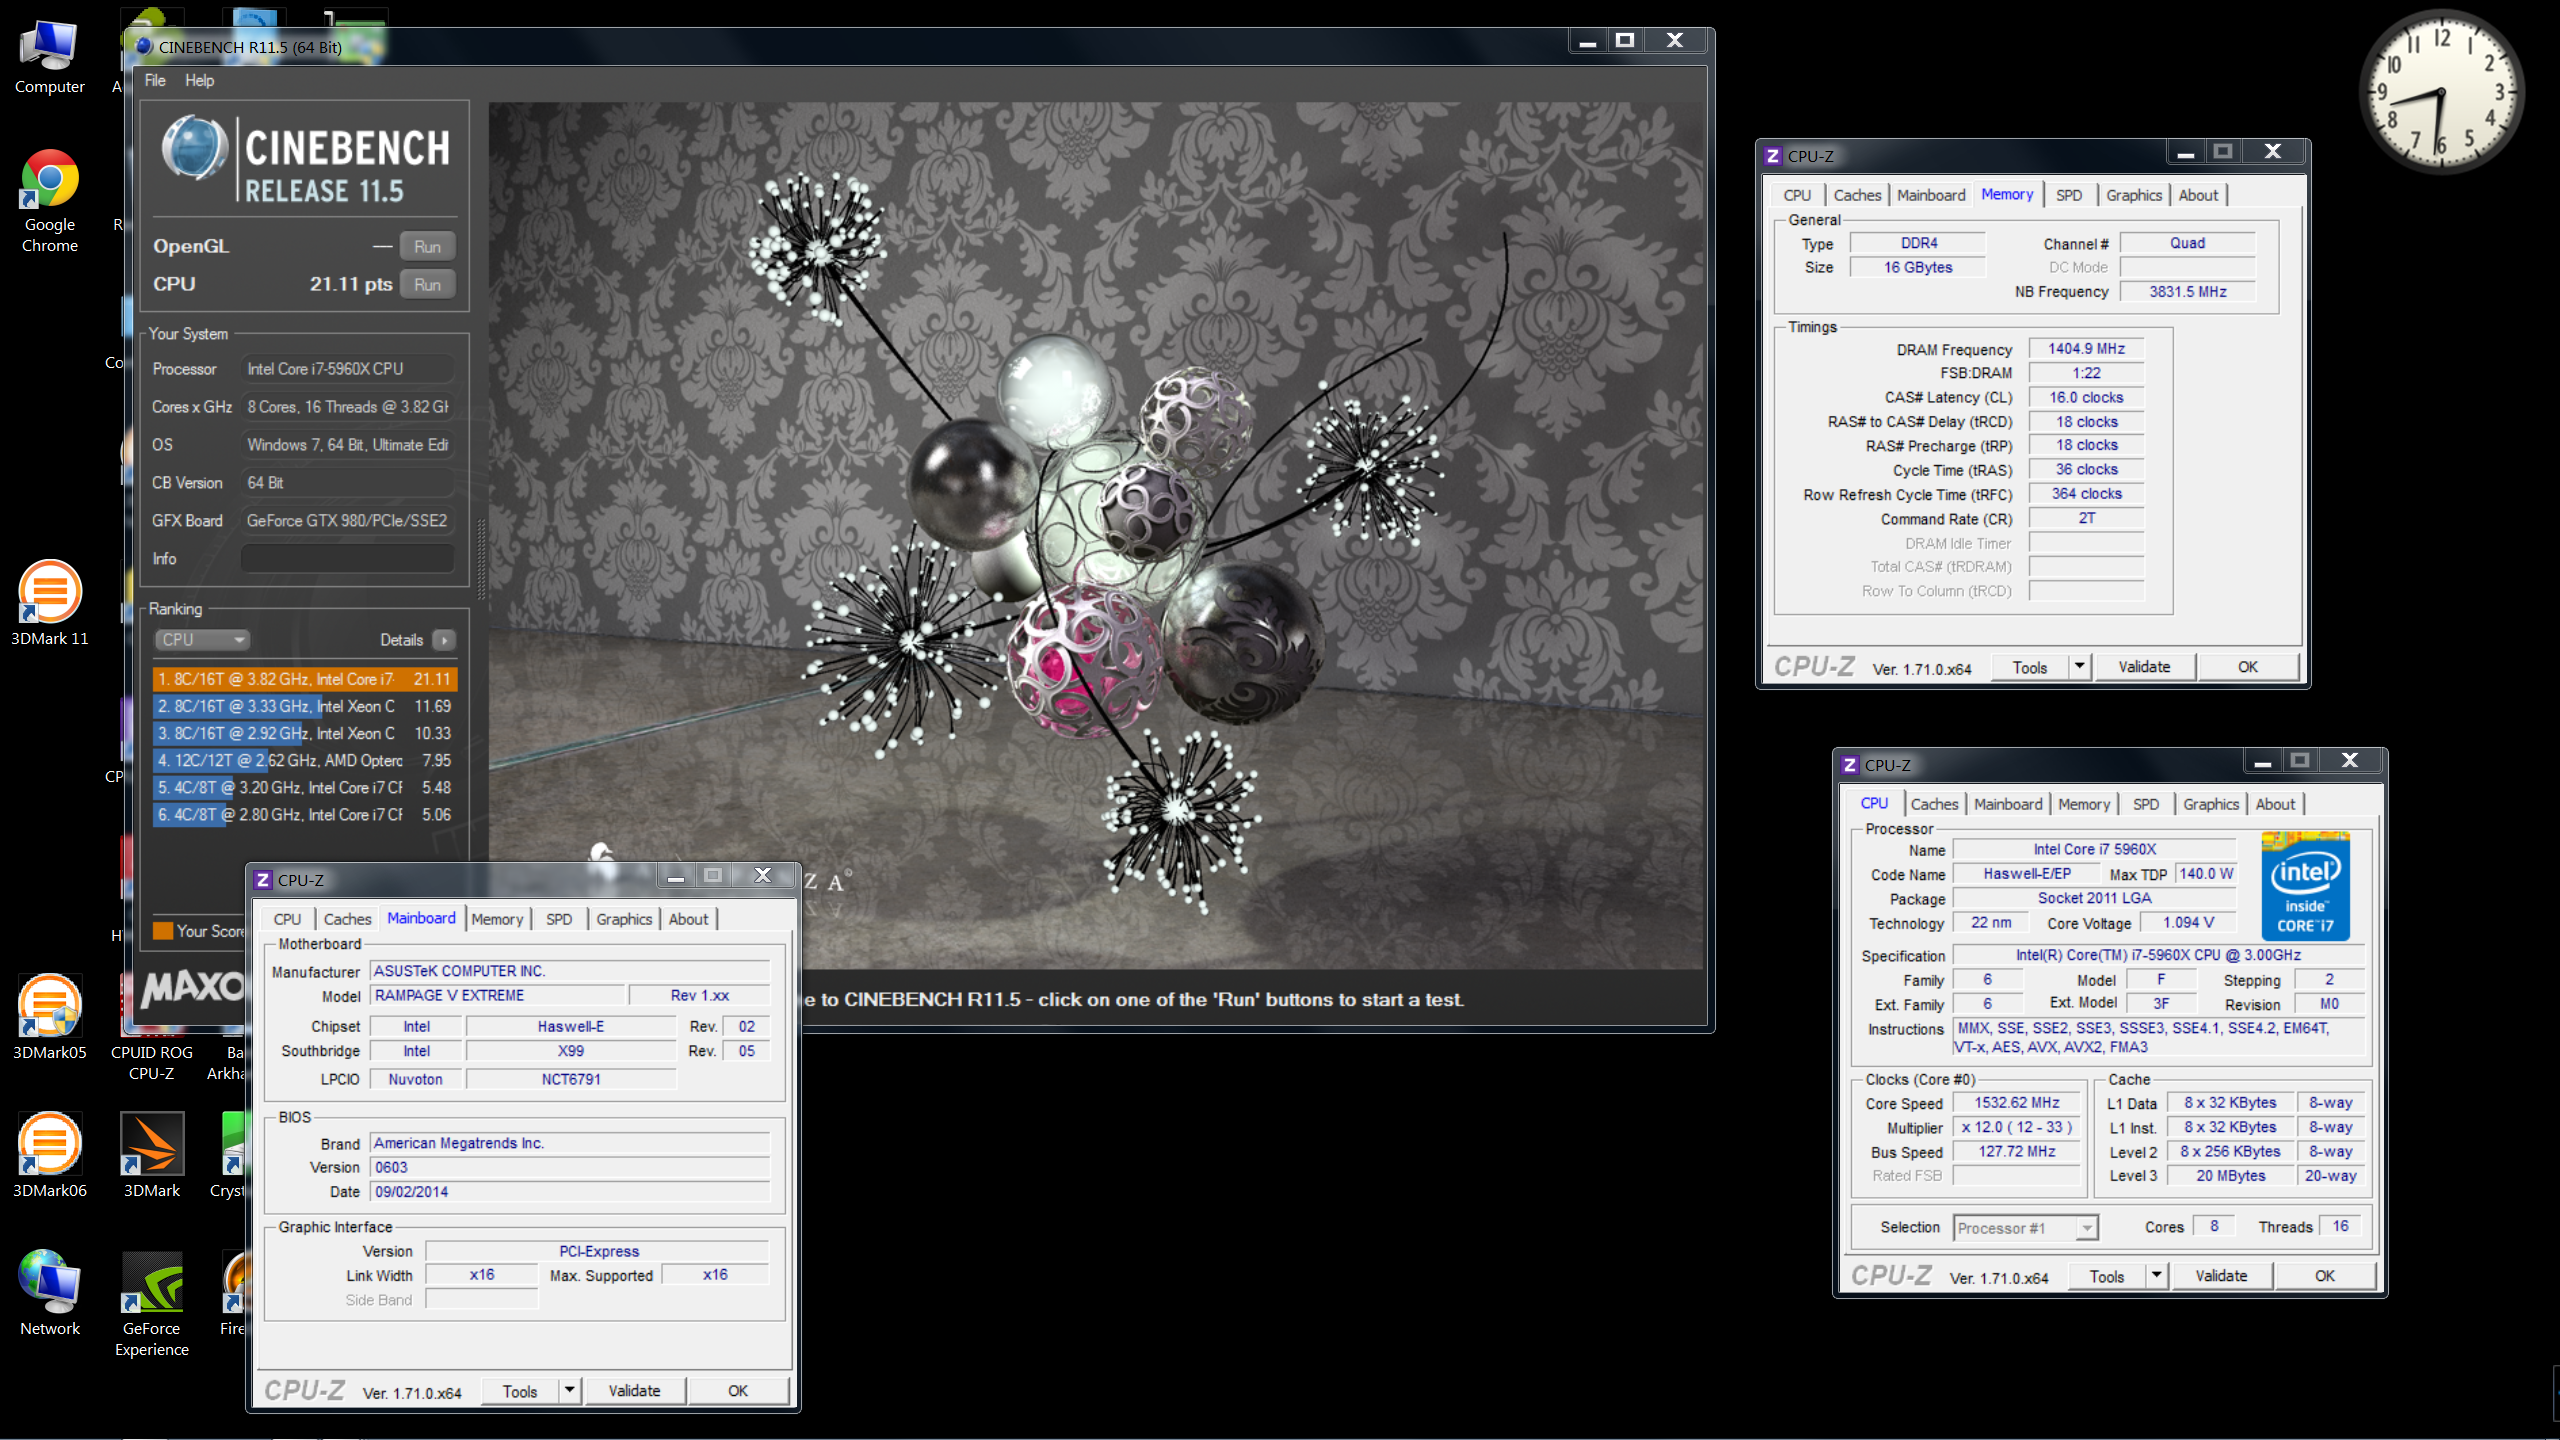
Task: Switch to Graphics tab in Mainboard CPU-Z window
Action: point(624,919)
